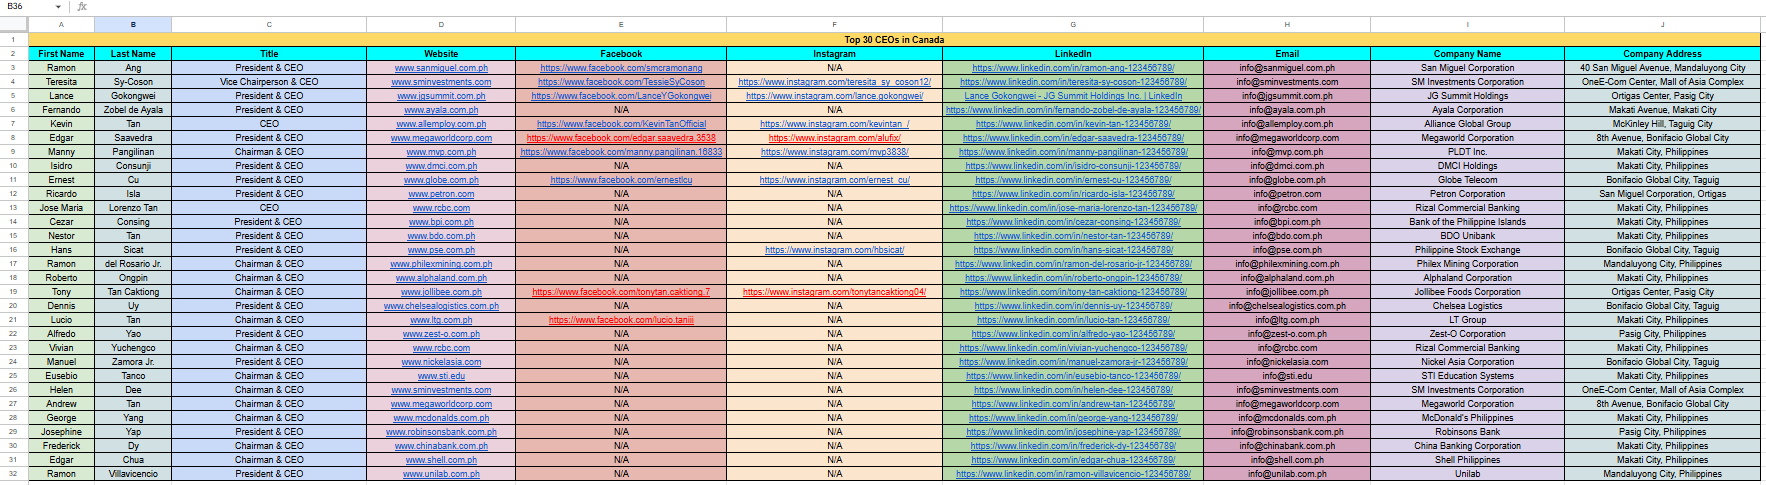This screenshot has height=485, width=1766.
Task: Click the 'Last Name' header cell
Action: (133, 54)
